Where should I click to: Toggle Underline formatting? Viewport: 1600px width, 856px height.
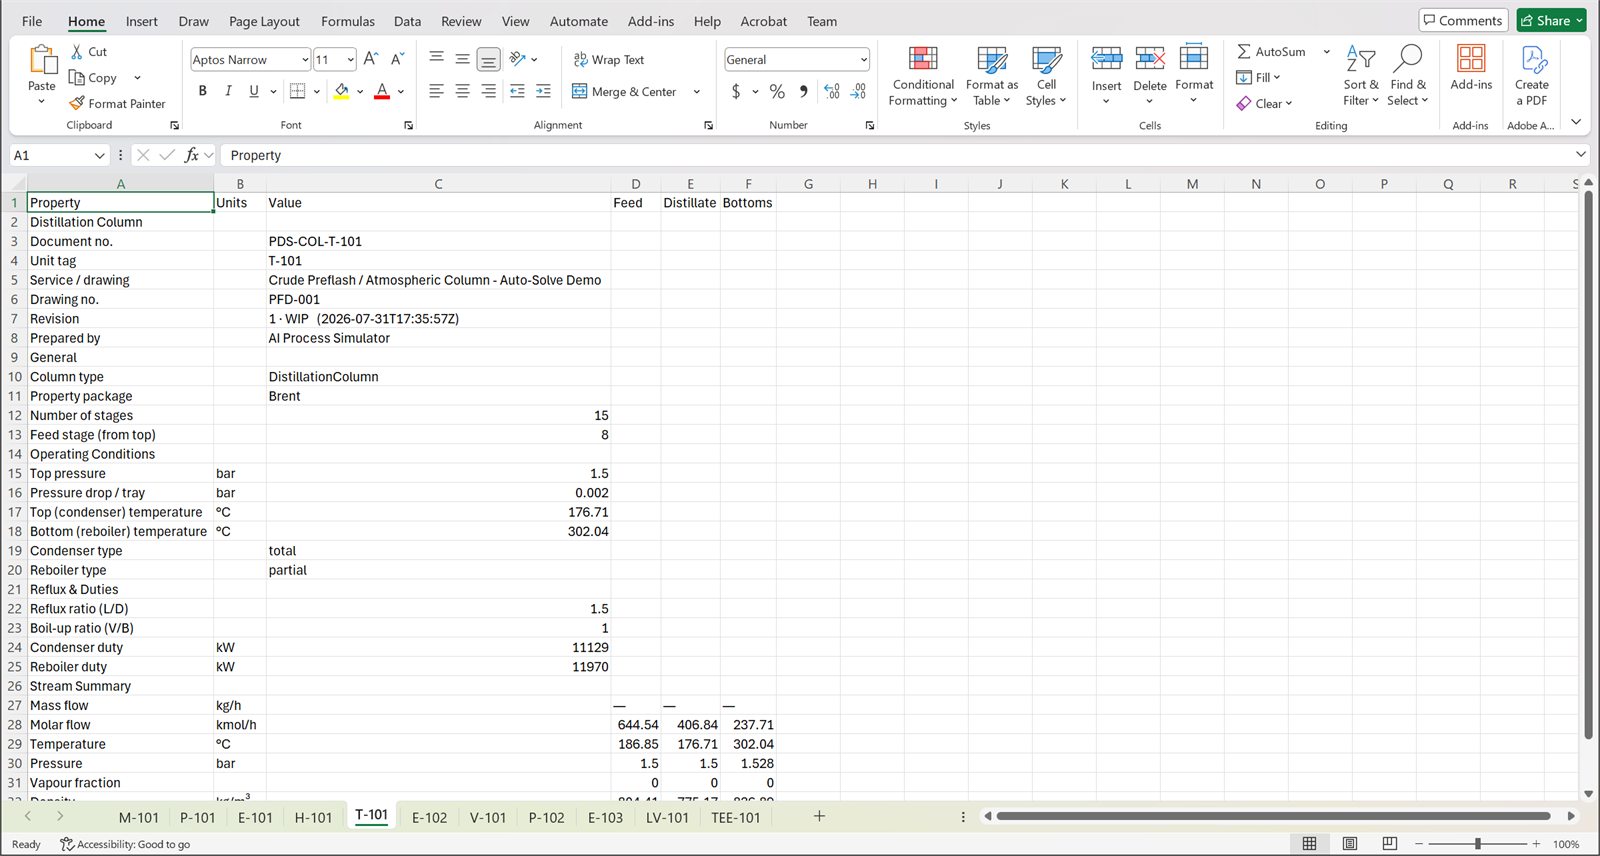click(254, 91)
